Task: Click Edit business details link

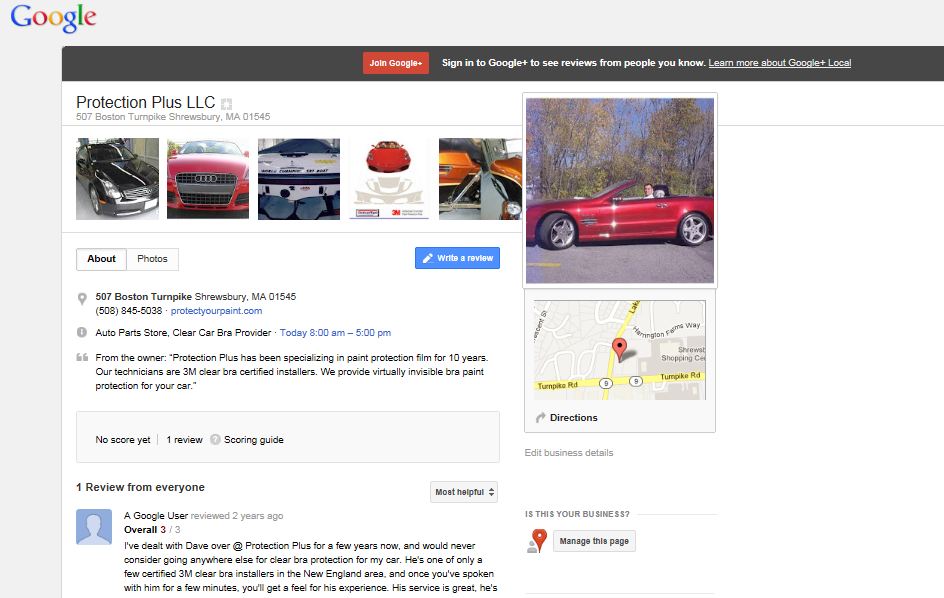Action: (x=569, y=453)
